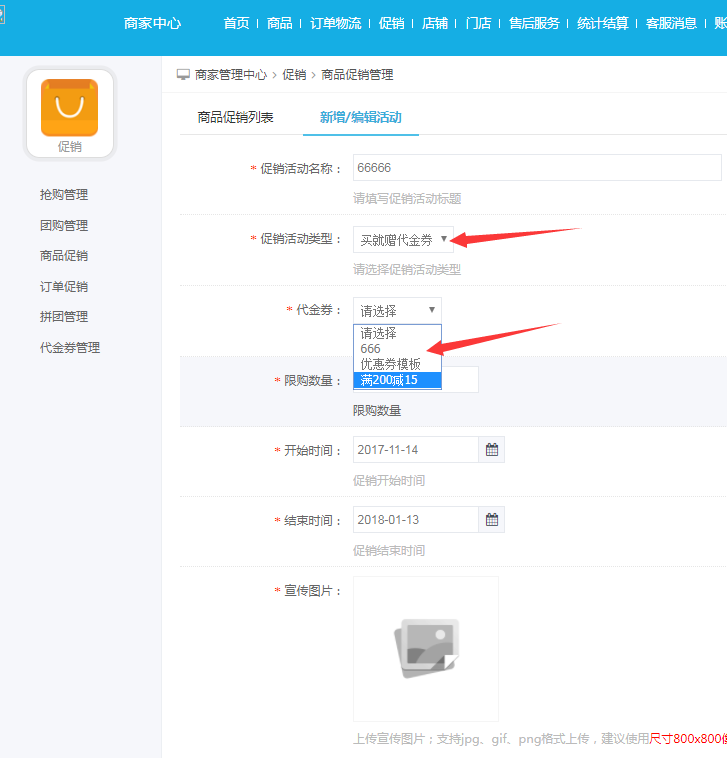This screenshot has width=727, height=758.
Task: Click the 促销 breadcrumb link
Action: 294,75
